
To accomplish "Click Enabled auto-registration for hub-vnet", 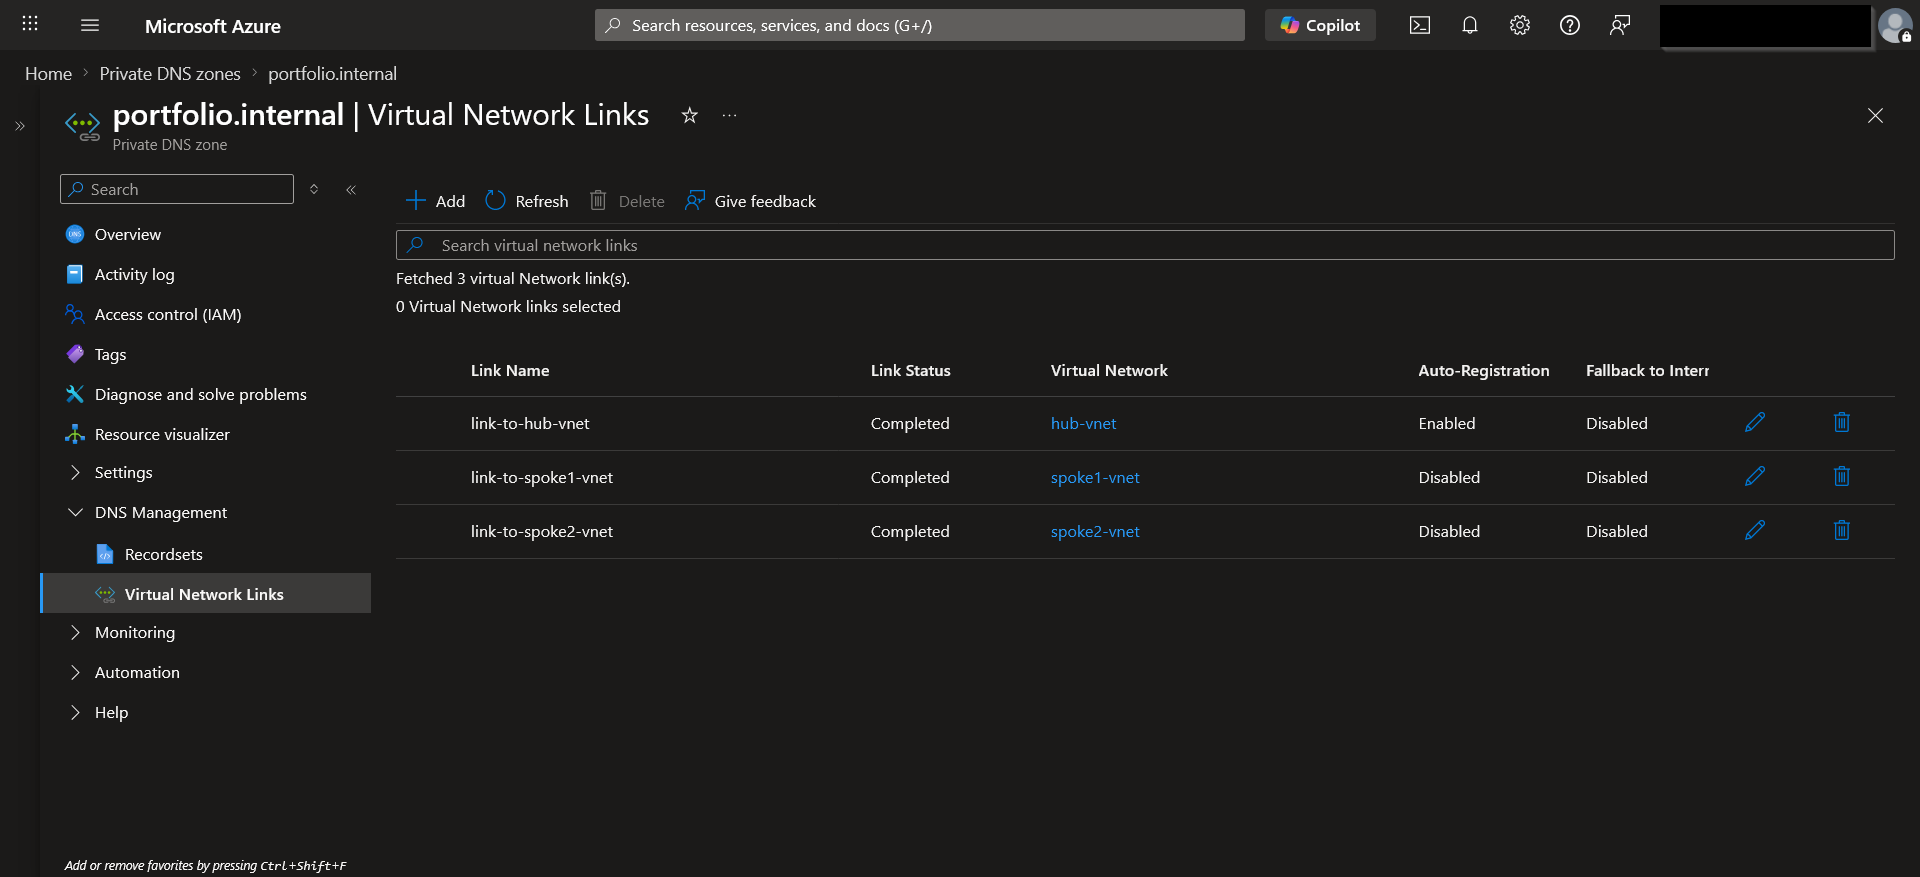I will [1447, 423].
